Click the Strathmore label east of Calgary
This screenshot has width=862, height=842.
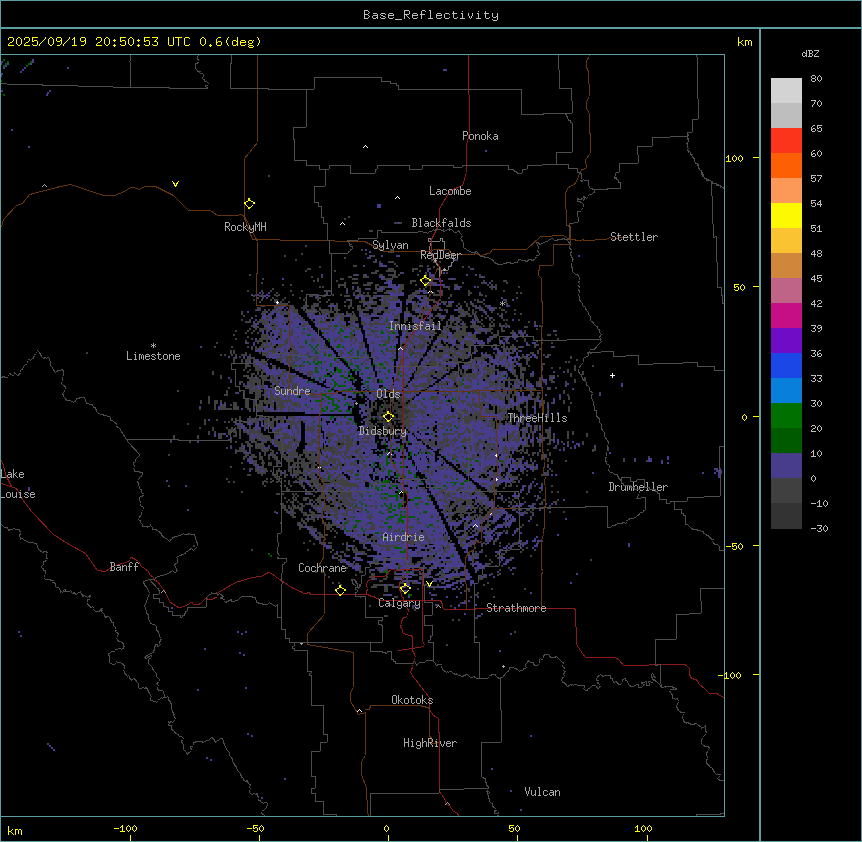click(516, 608)
